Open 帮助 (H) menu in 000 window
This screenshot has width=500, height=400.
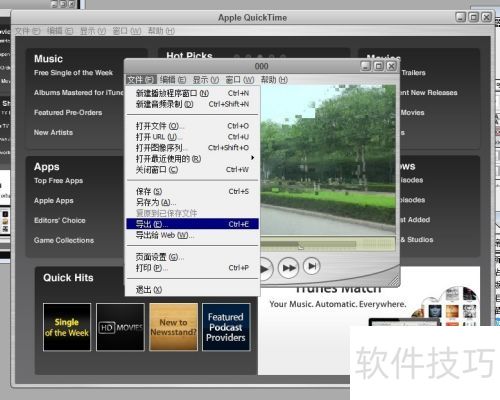(x=274, y=80)
